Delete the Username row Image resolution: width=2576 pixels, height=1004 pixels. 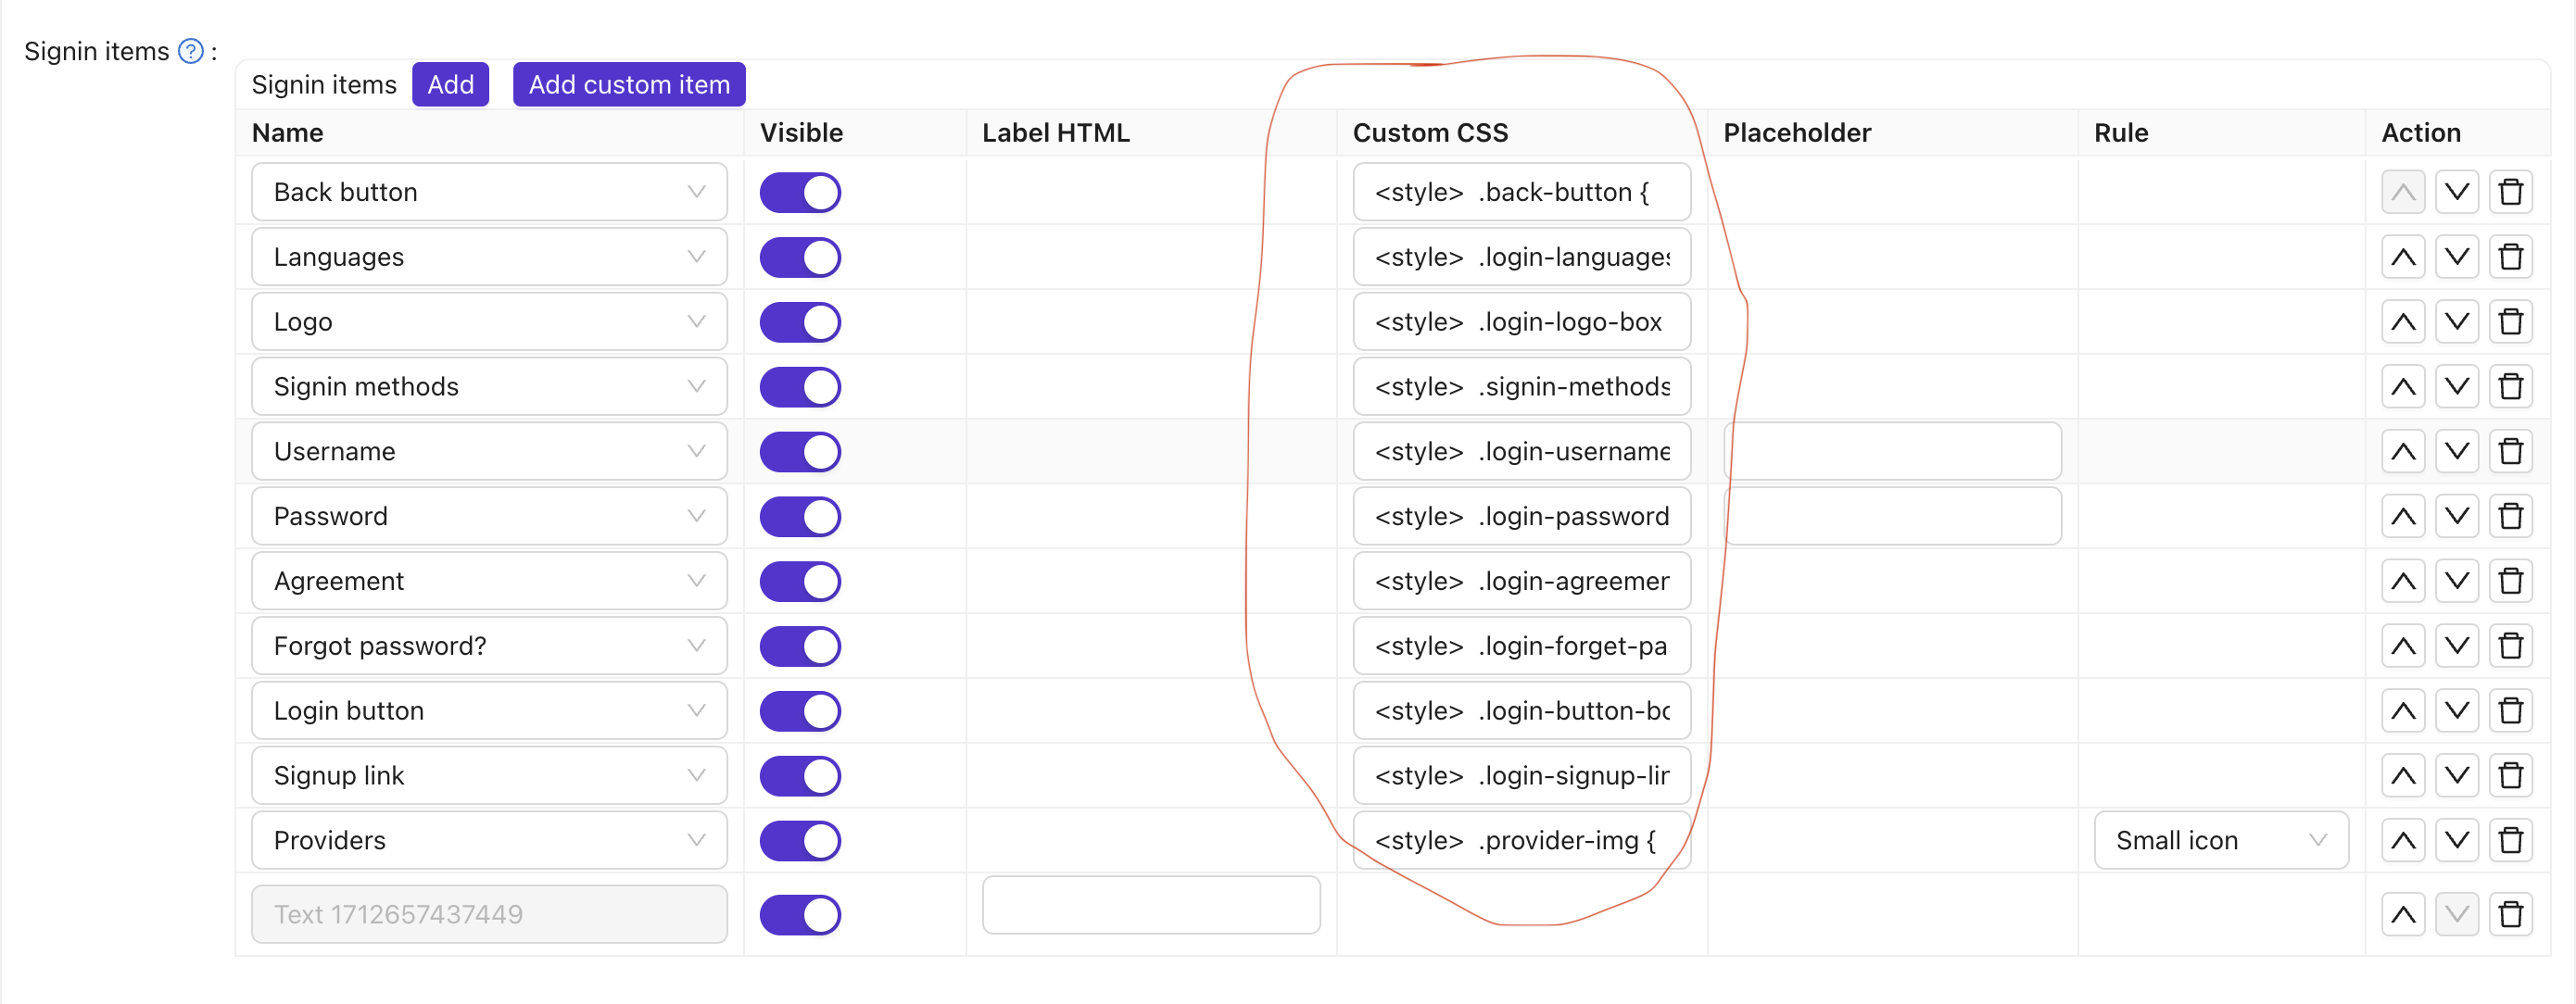pos(2510,452)
